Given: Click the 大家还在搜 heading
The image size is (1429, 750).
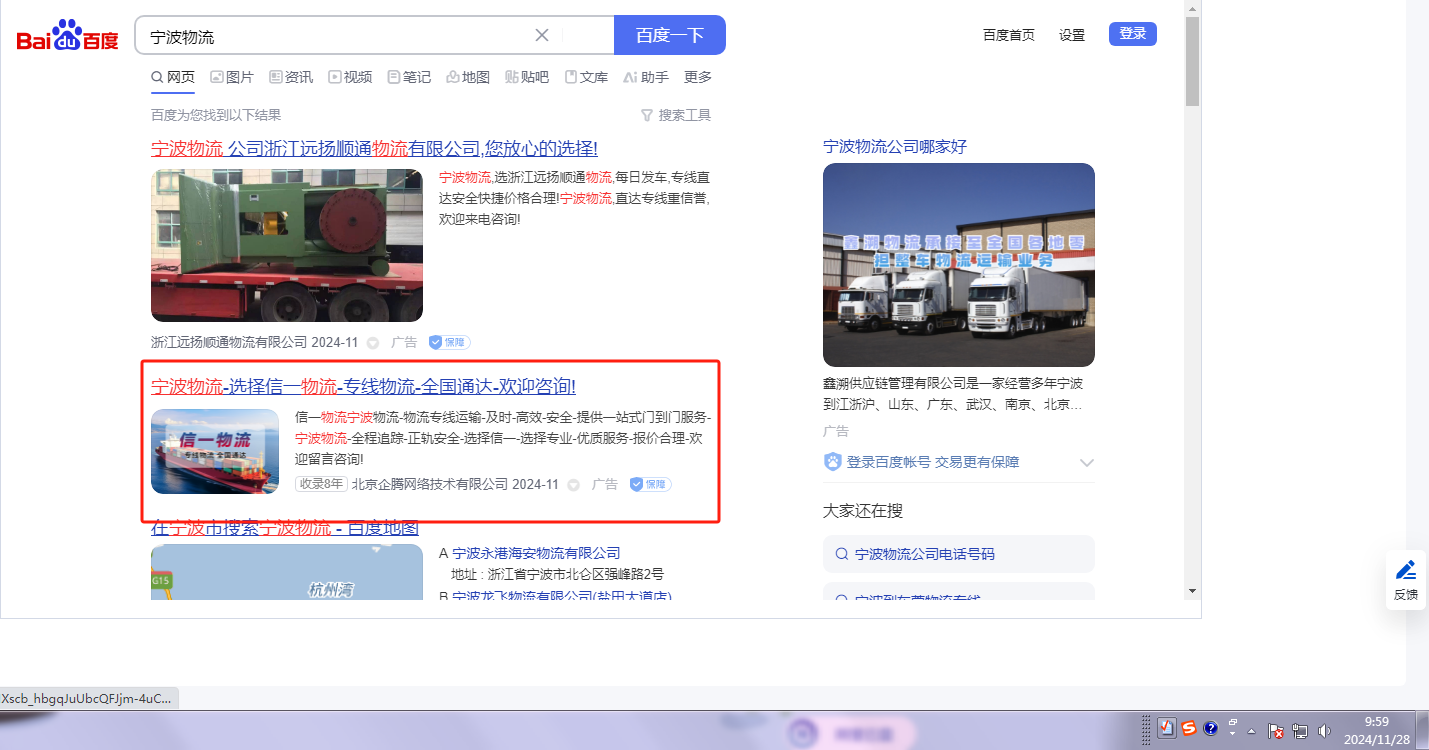Looking at the screenshot, I should pyautogui.click(x=863, y=511).
